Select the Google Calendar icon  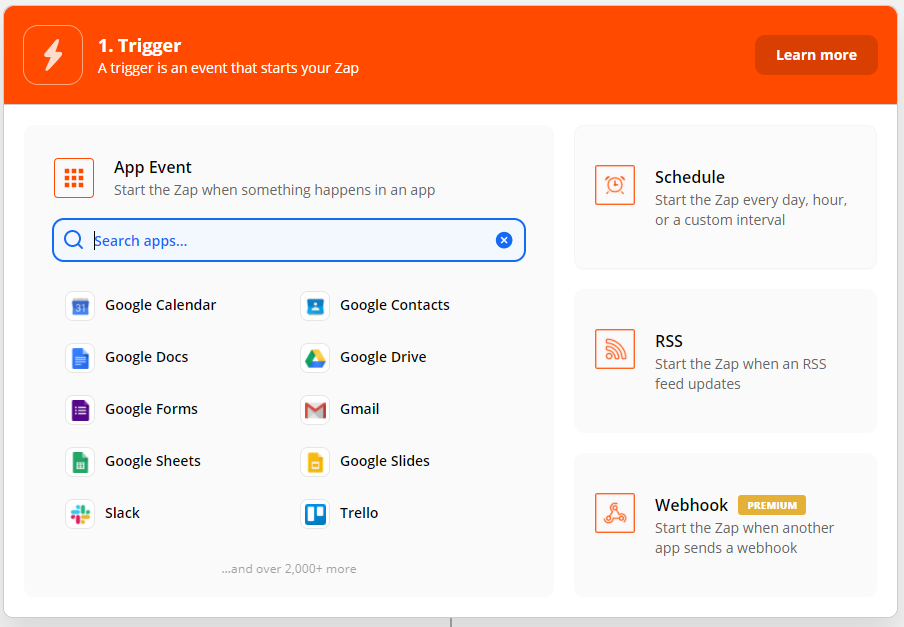(x=80, y=306)
